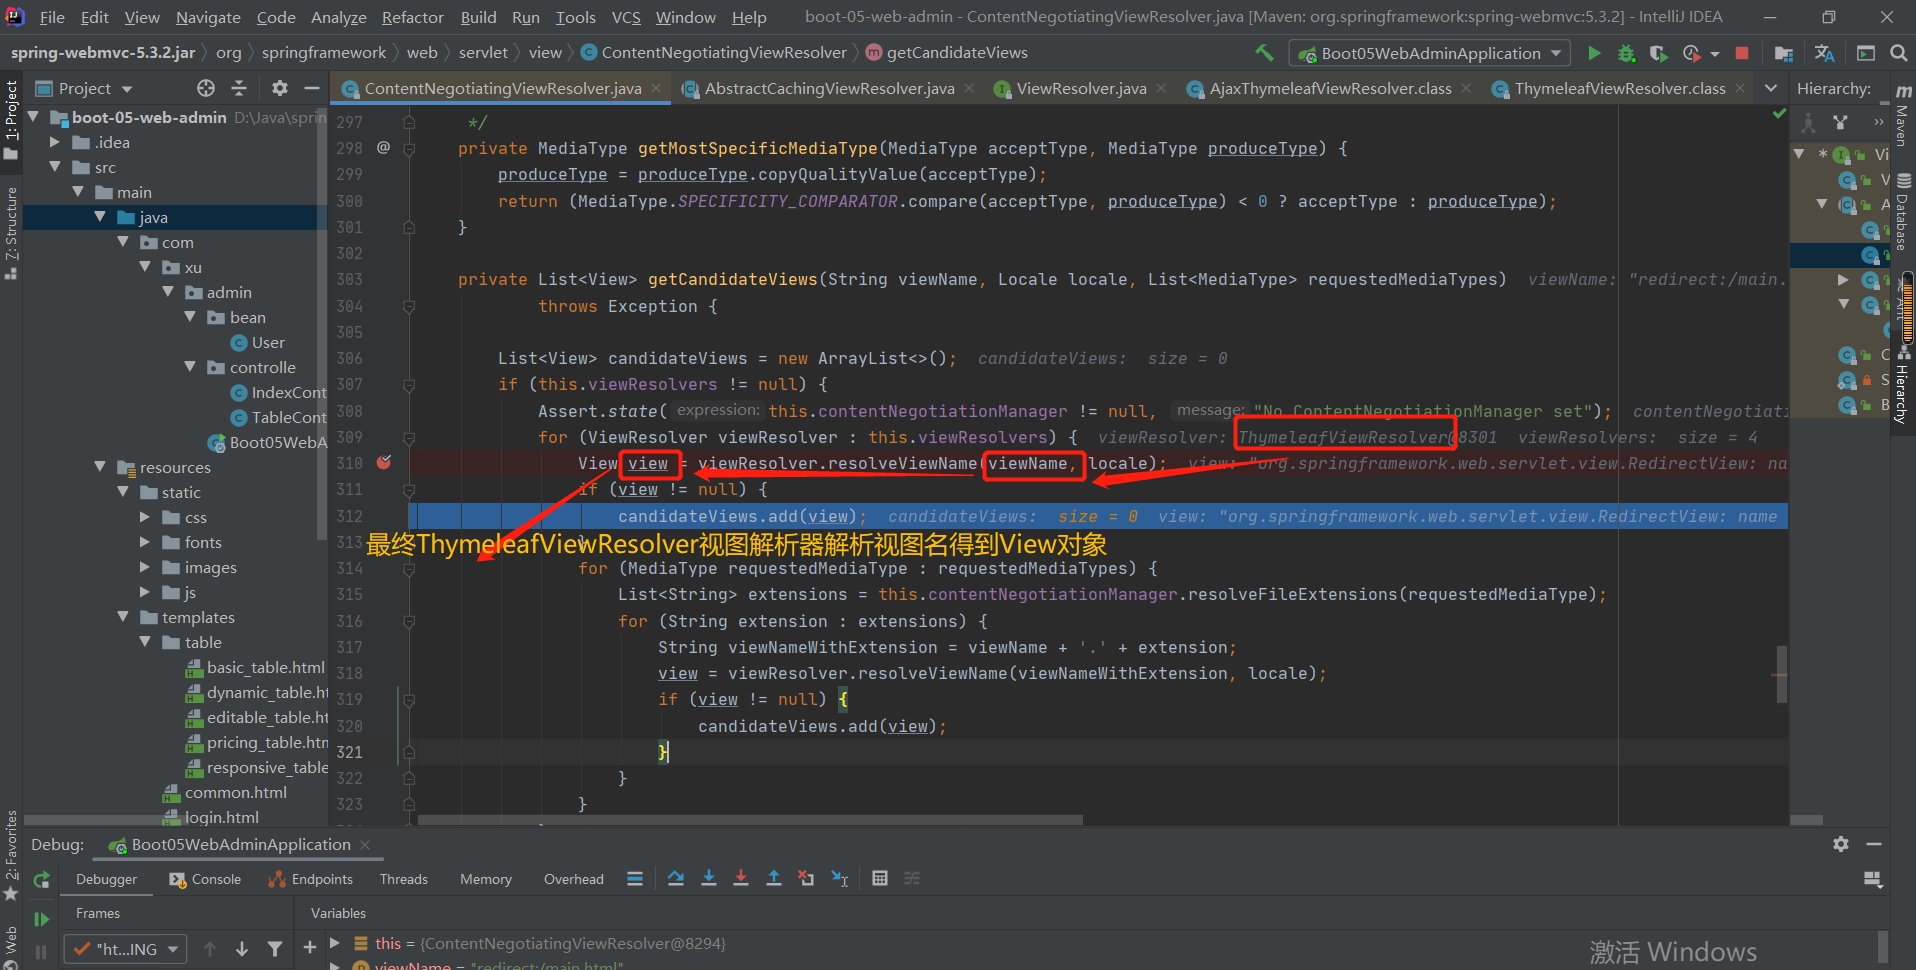The height and width of the screenshot is (970, 1916).
Task: Switch to the Console tab in Debug
Action: 205,879
